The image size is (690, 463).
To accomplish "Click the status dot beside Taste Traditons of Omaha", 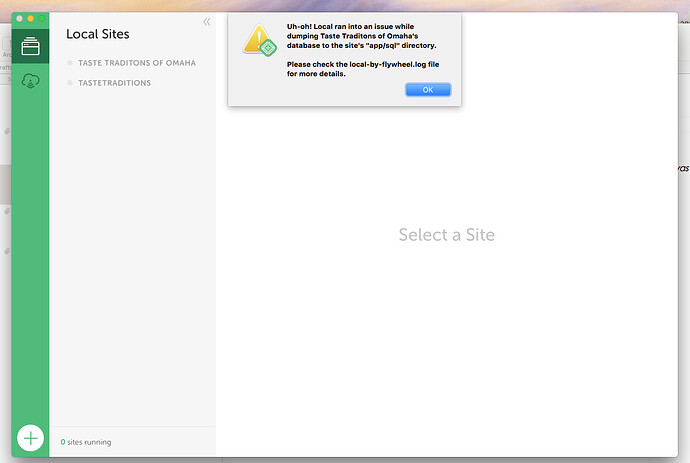I will (70, 63).
